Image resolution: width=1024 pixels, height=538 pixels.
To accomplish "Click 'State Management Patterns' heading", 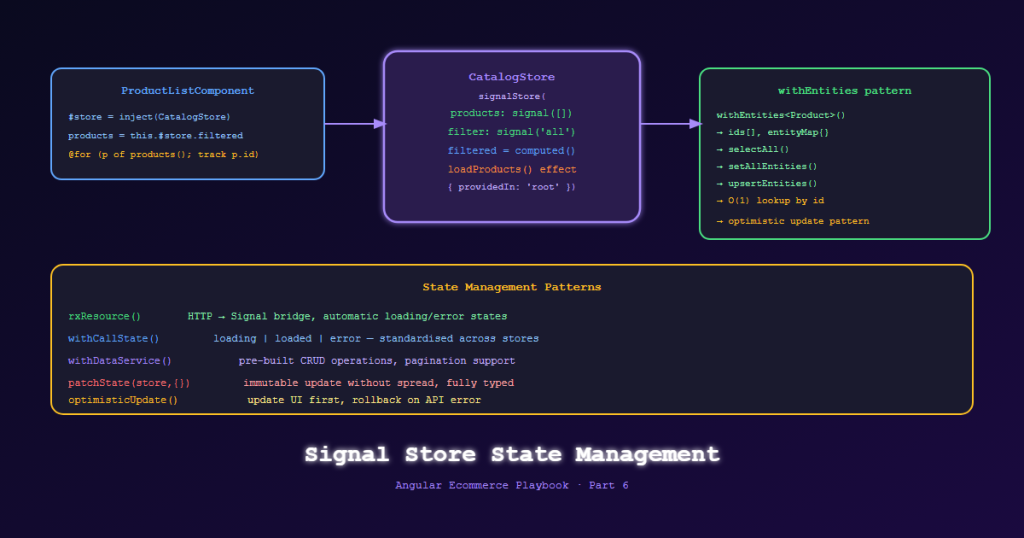I will tap(512, 287).
